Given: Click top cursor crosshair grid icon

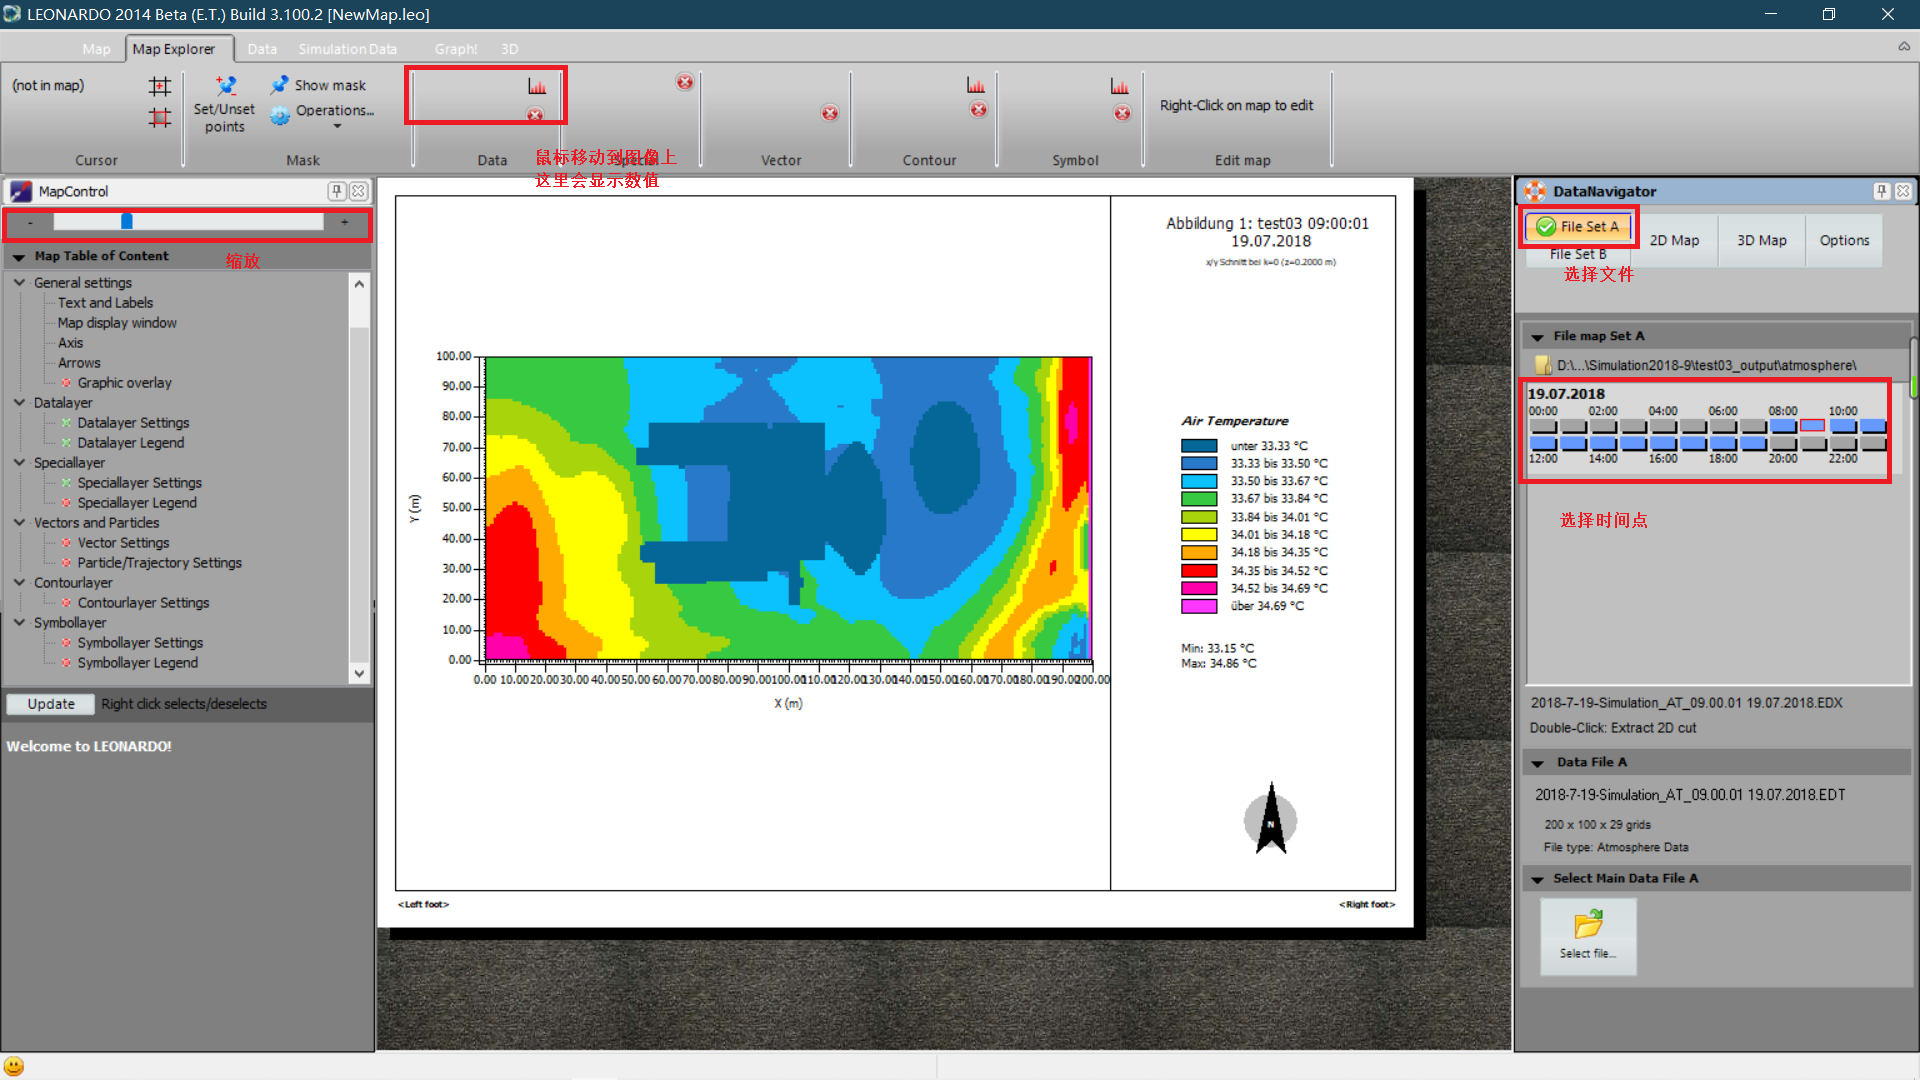Looking at the screenshot, I should click(160, 86).
